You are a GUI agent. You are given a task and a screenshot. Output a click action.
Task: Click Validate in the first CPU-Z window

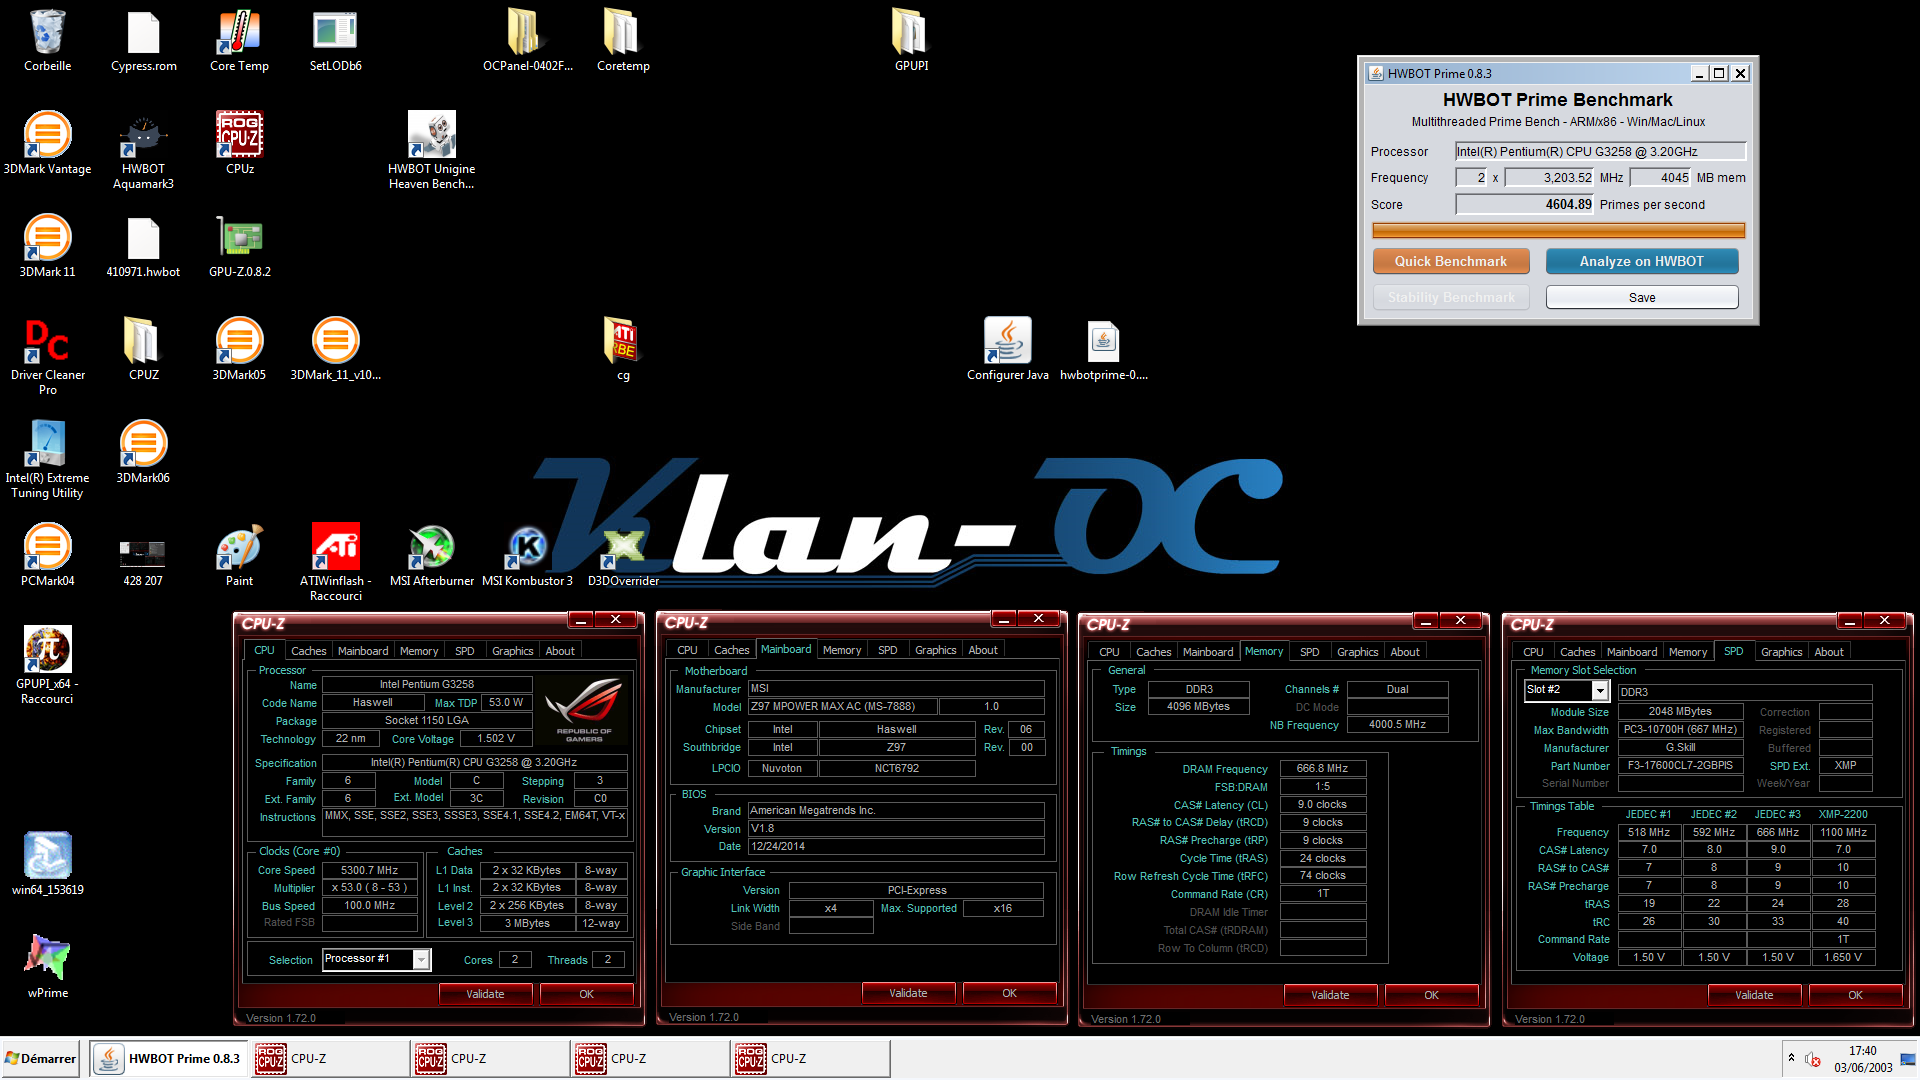point(485,994)
